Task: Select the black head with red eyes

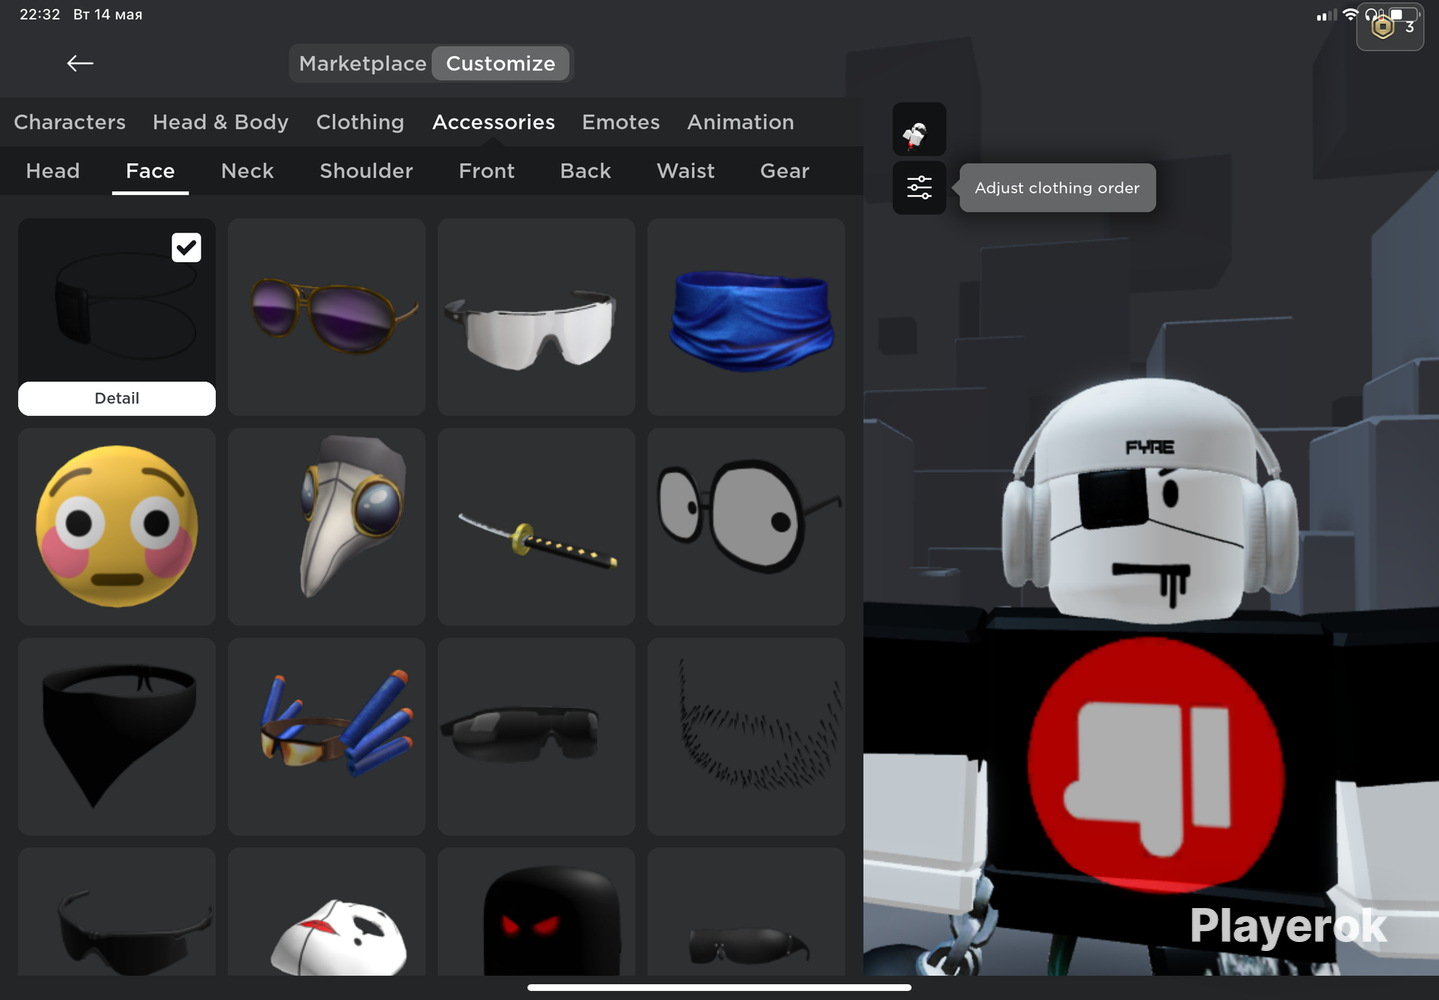Action: pos(537,912)
